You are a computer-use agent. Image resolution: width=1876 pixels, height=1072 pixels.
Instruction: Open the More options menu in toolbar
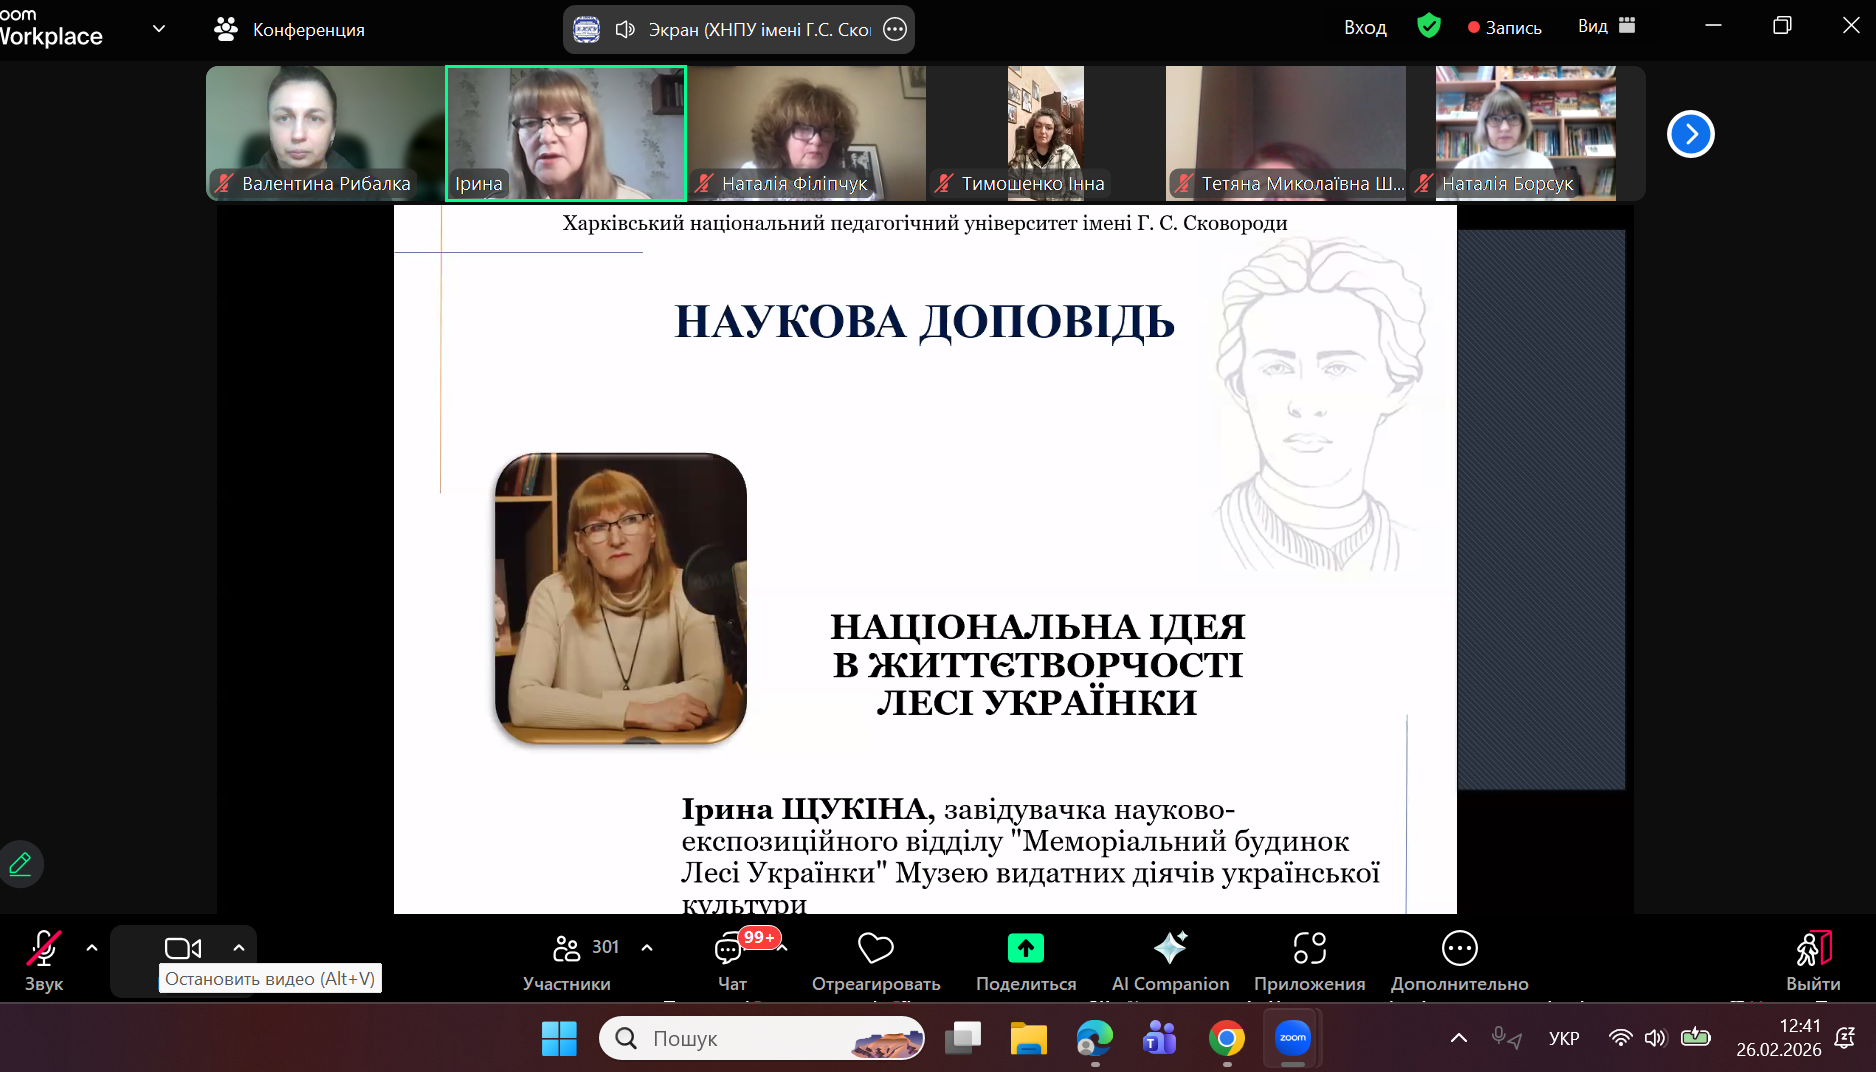[x=1459, y=960]
